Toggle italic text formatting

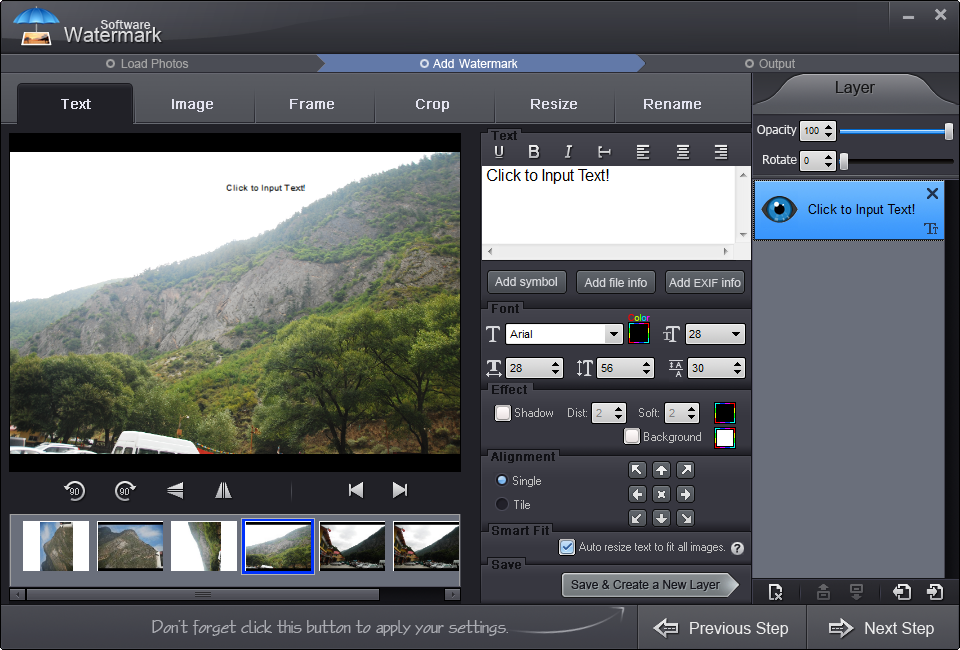[x=568, y=152]
